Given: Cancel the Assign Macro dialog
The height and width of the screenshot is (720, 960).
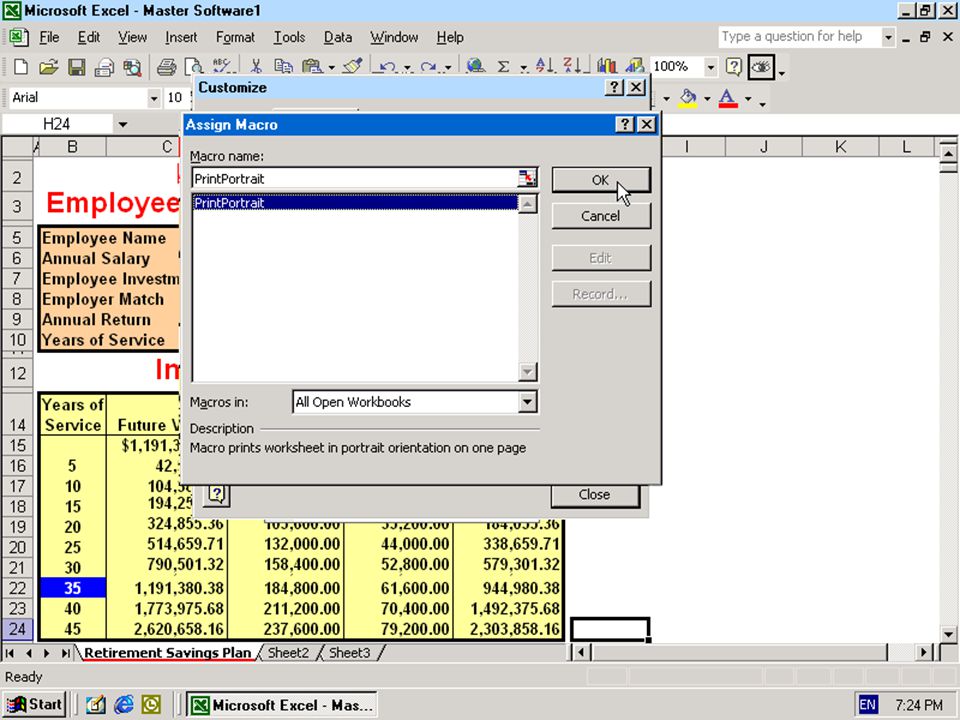Looking at the screenshot, I should point(601,216).
